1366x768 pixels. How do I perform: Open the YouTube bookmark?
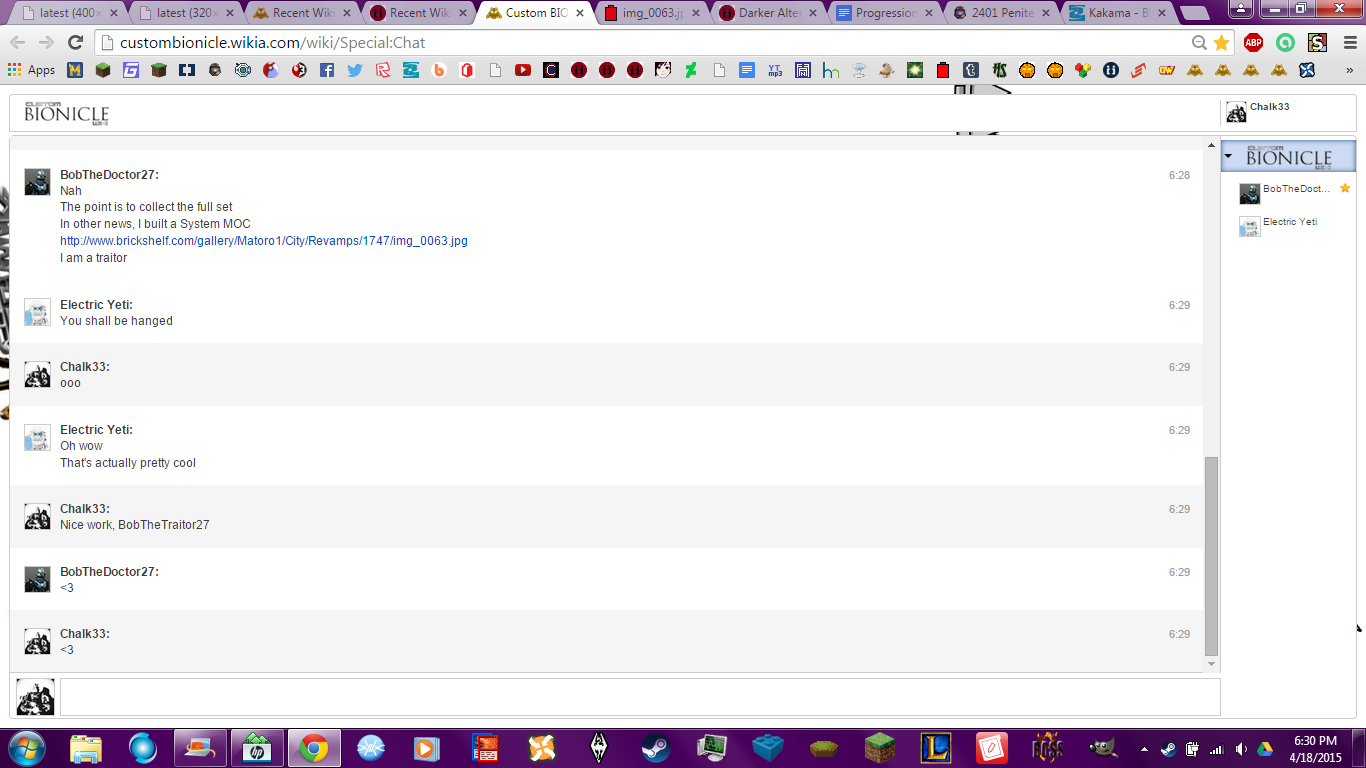pos(523,70)
